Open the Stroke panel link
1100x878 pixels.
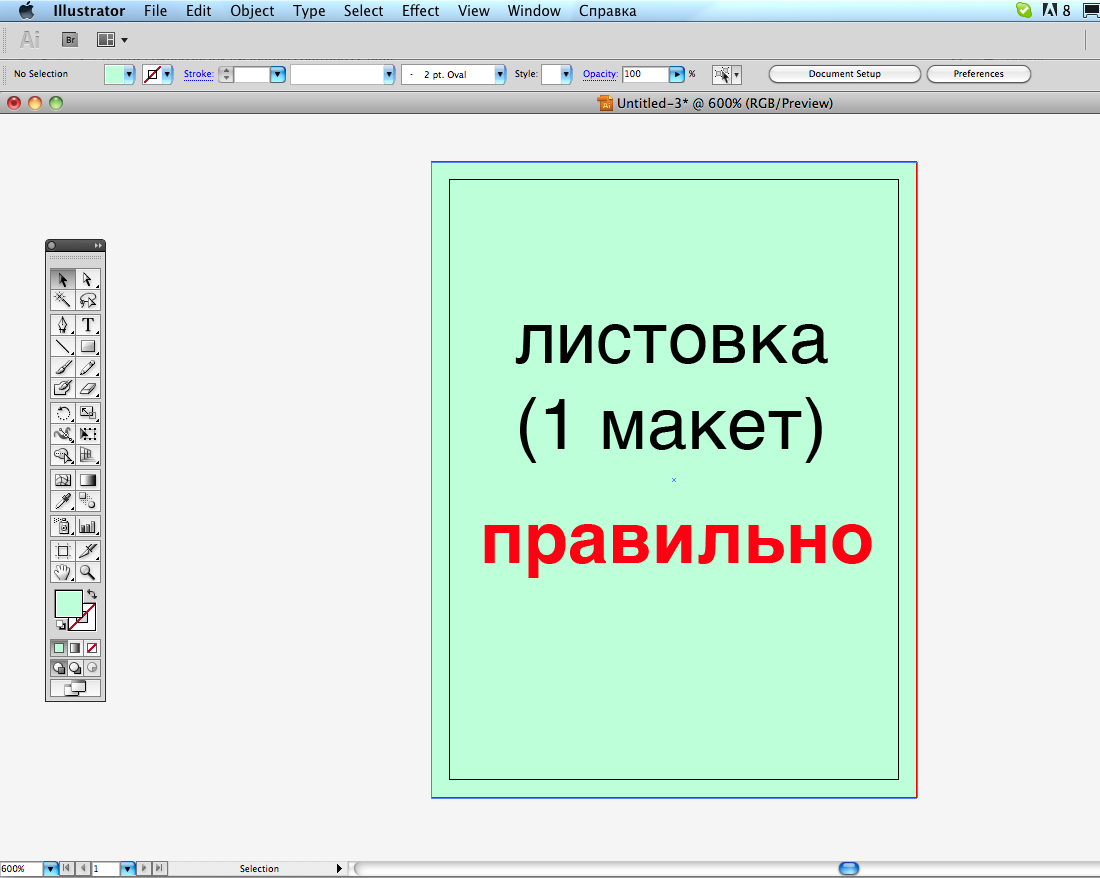[x=199, y=74]
